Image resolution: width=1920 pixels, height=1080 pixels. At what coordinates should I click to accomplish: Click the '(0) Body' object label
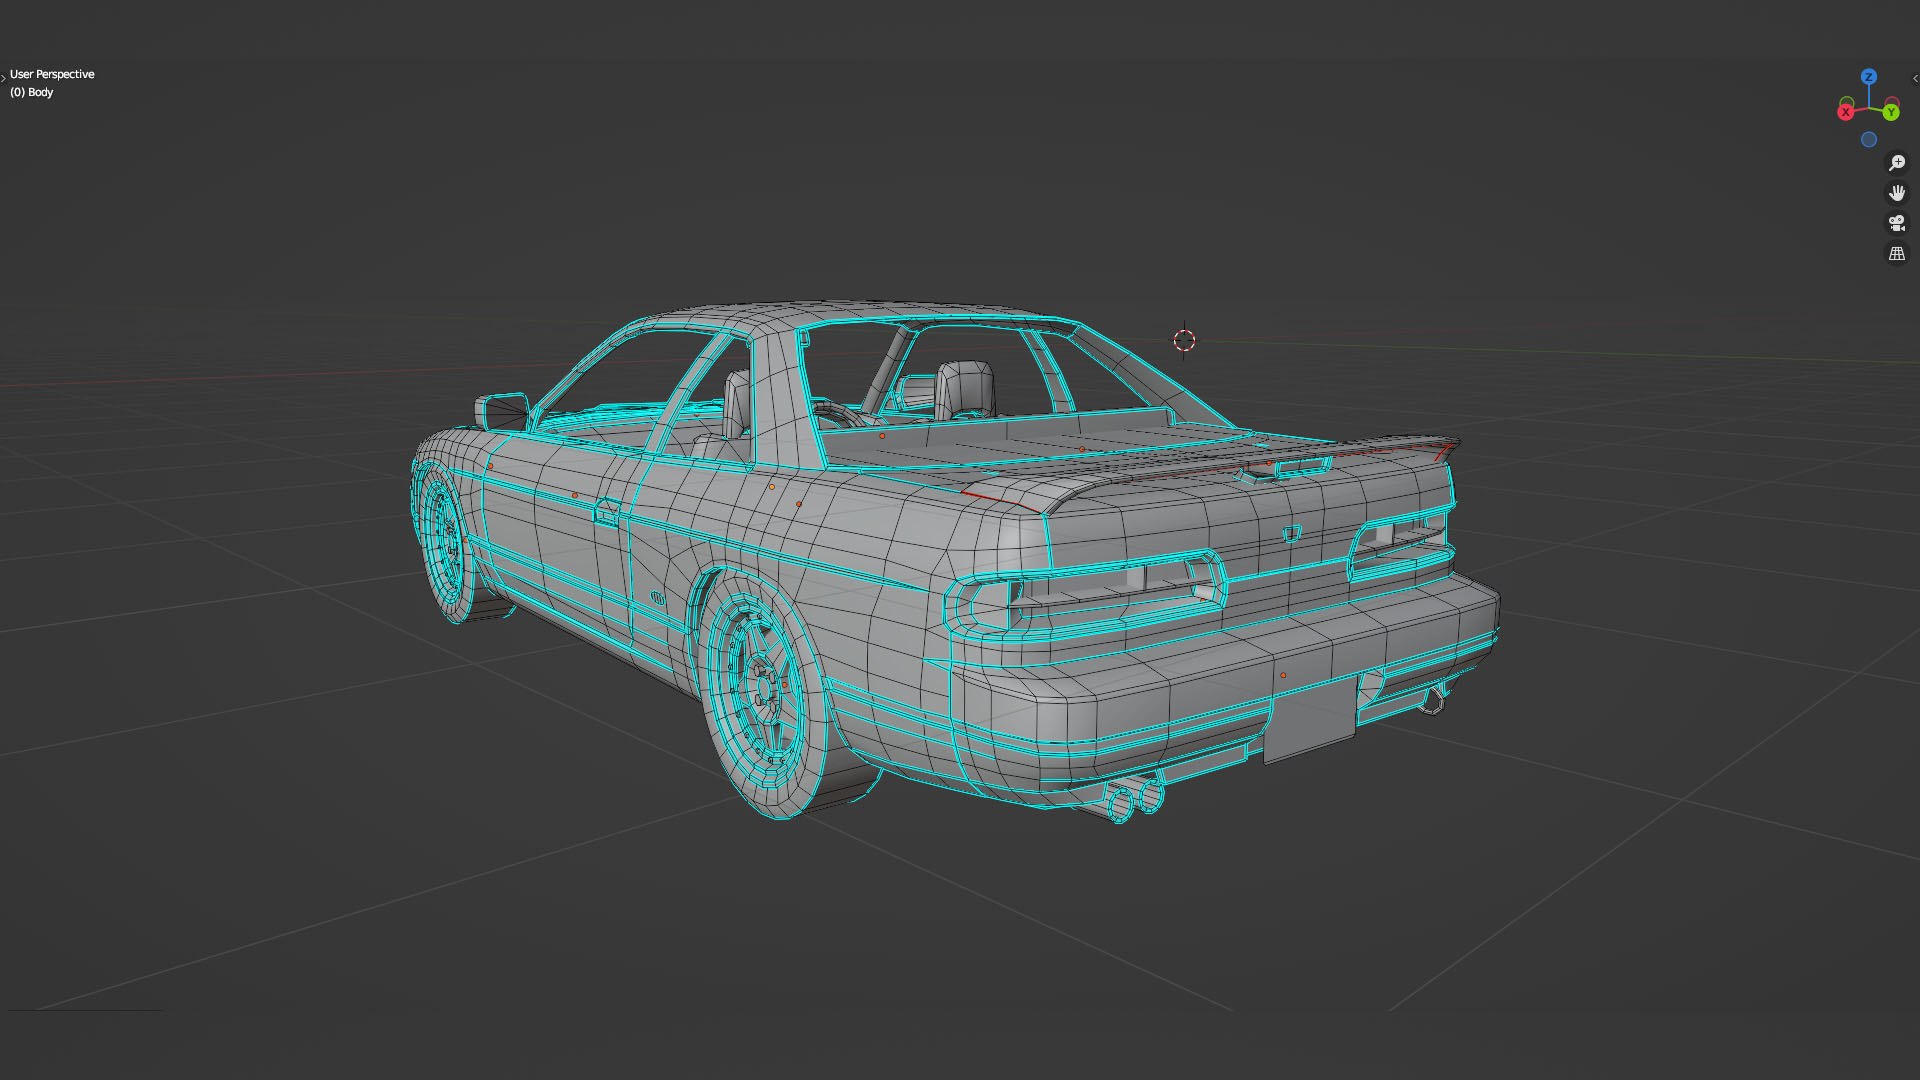point(32,92)
